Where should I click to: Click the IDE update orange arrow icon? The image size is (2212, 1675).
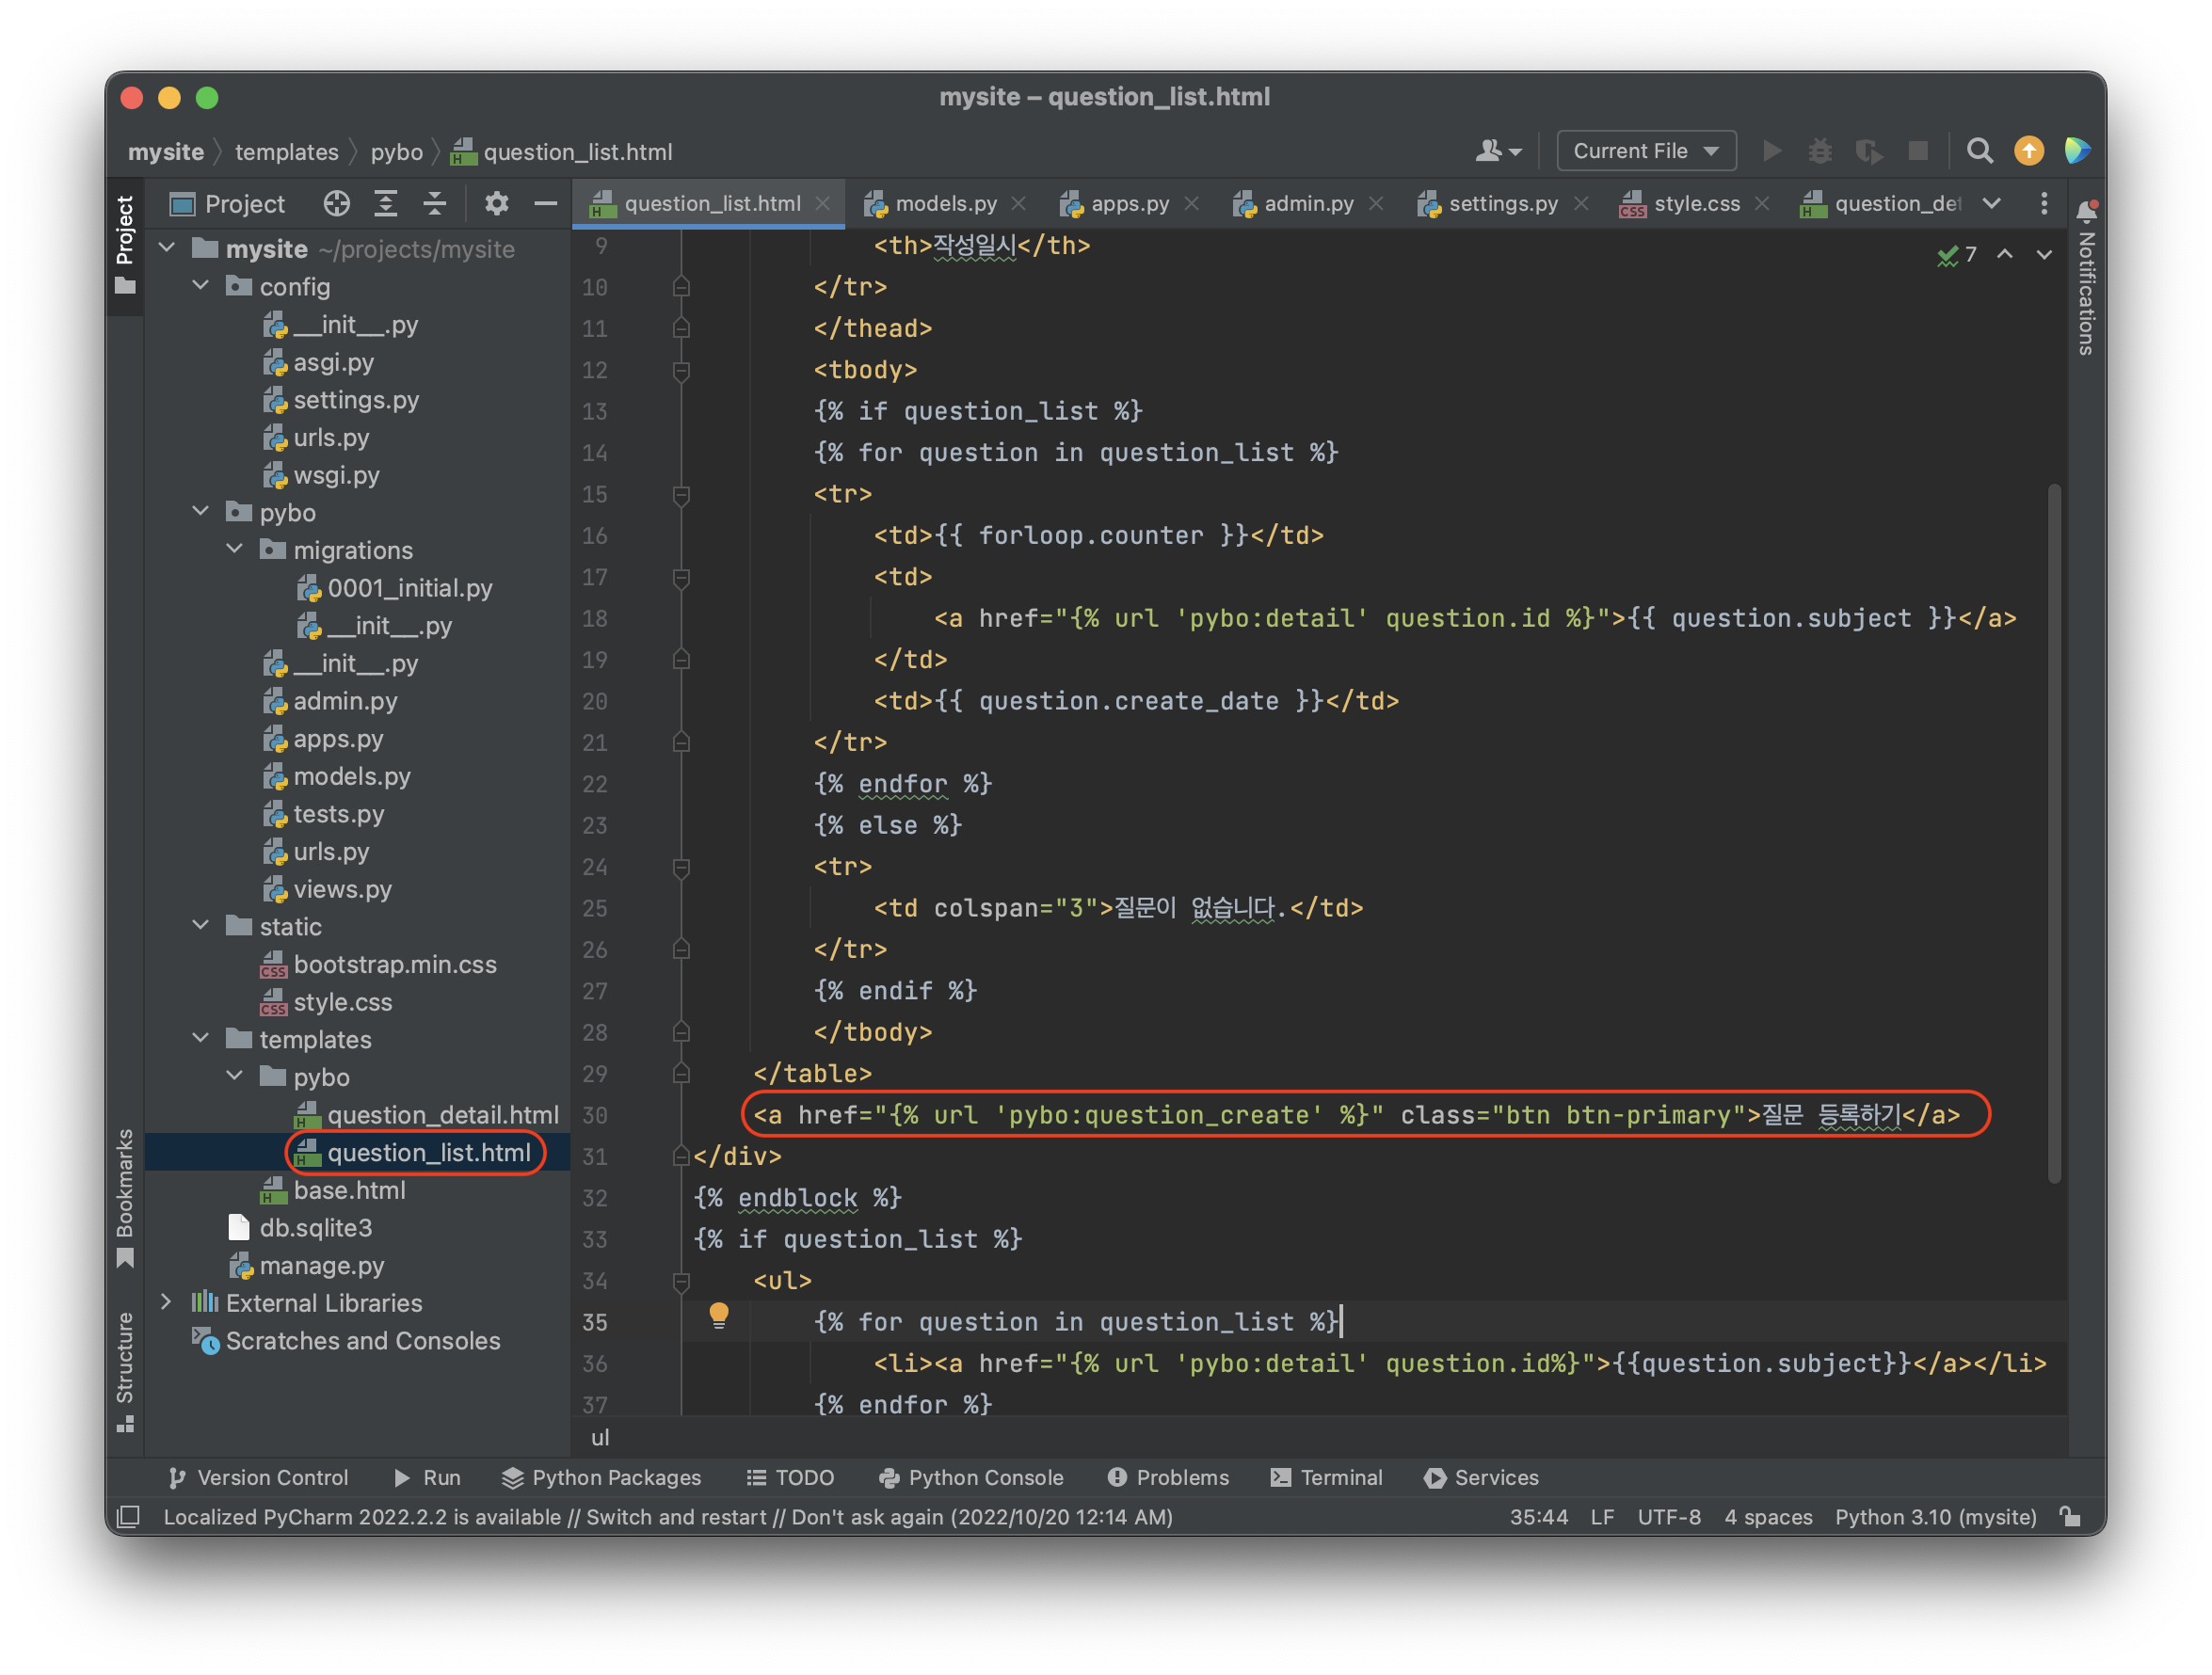pos(2028,151)
